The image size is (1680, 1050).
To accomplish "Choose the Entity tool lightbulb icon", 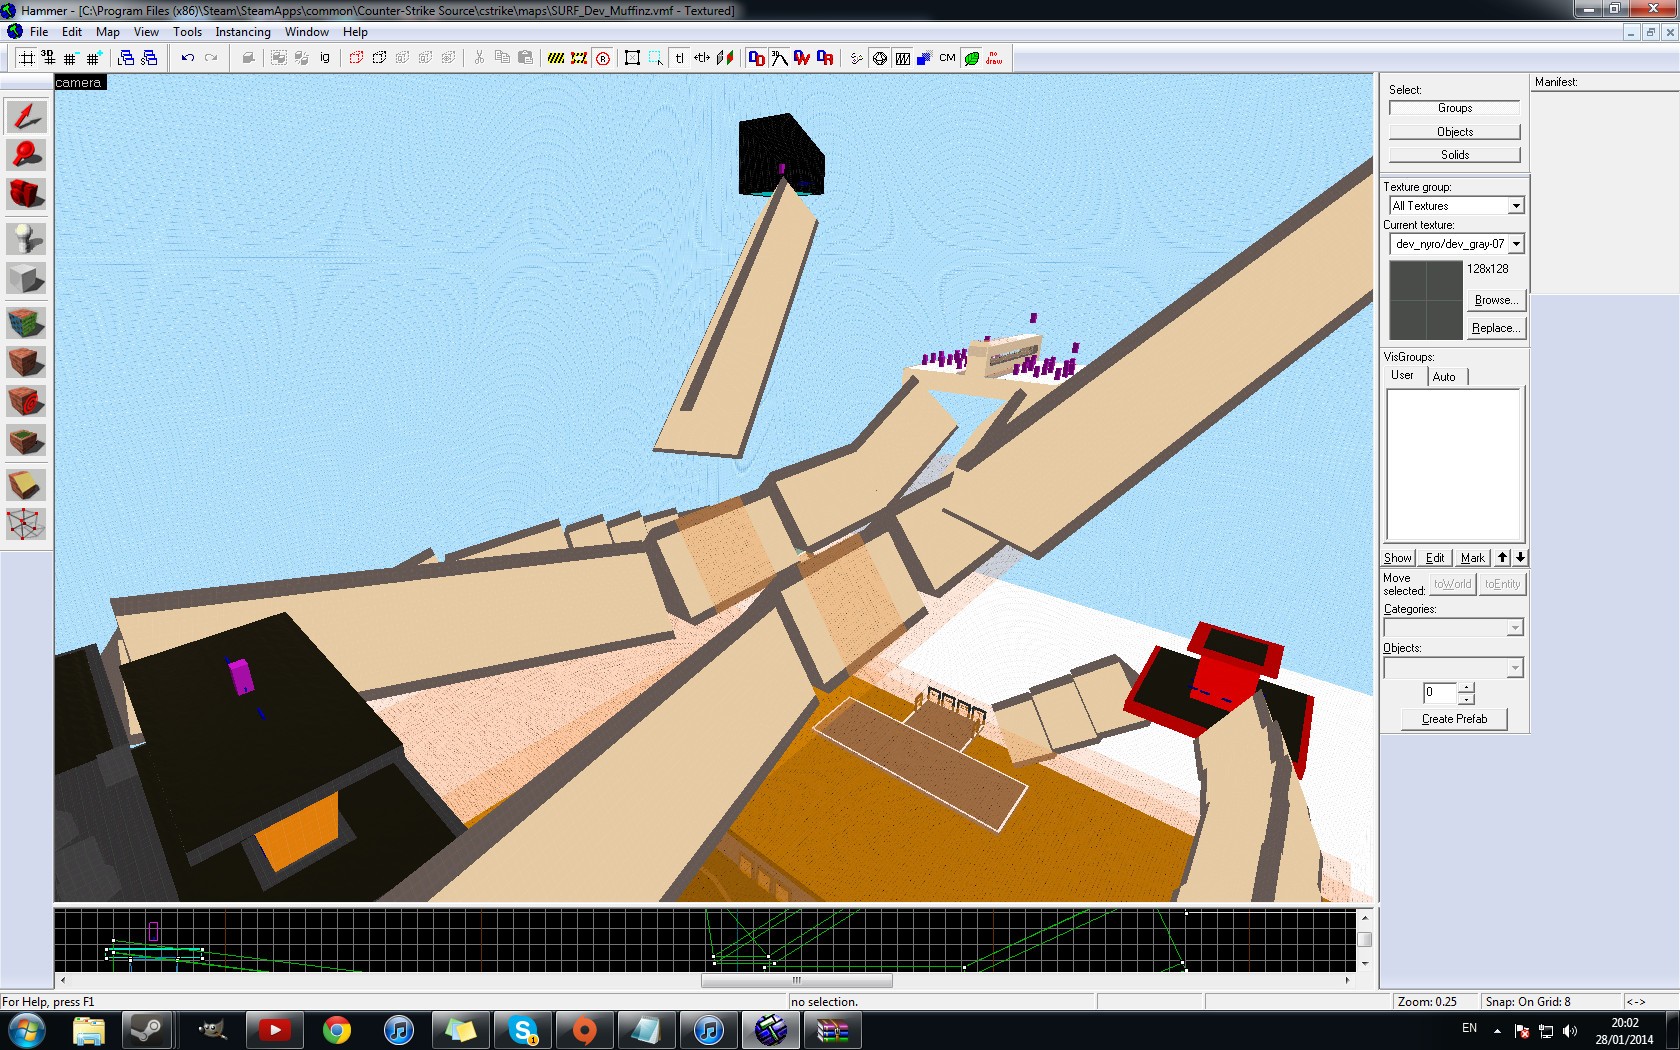I will point(26,238).
